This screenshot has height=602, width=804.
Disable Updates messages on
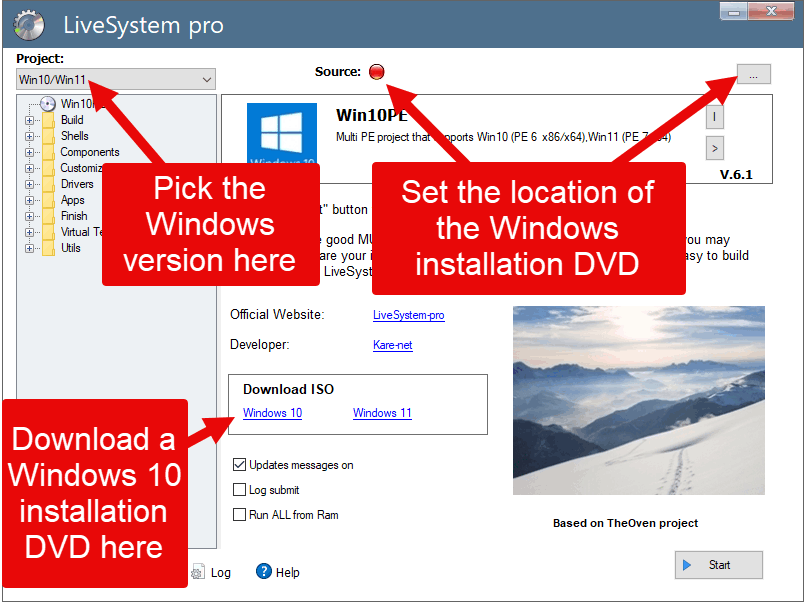click(237, 464)
